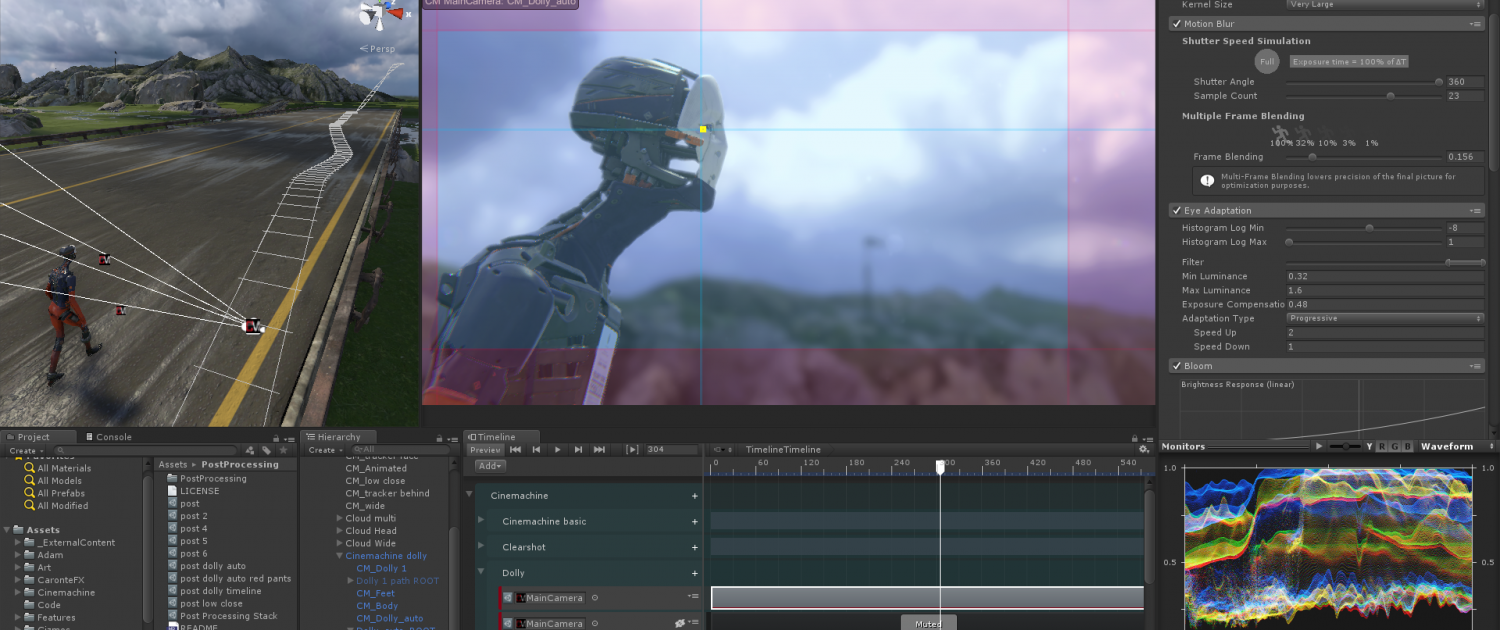1500x630 pixels.
Task: Search Project assets by label icon
Action: point(266,451)
